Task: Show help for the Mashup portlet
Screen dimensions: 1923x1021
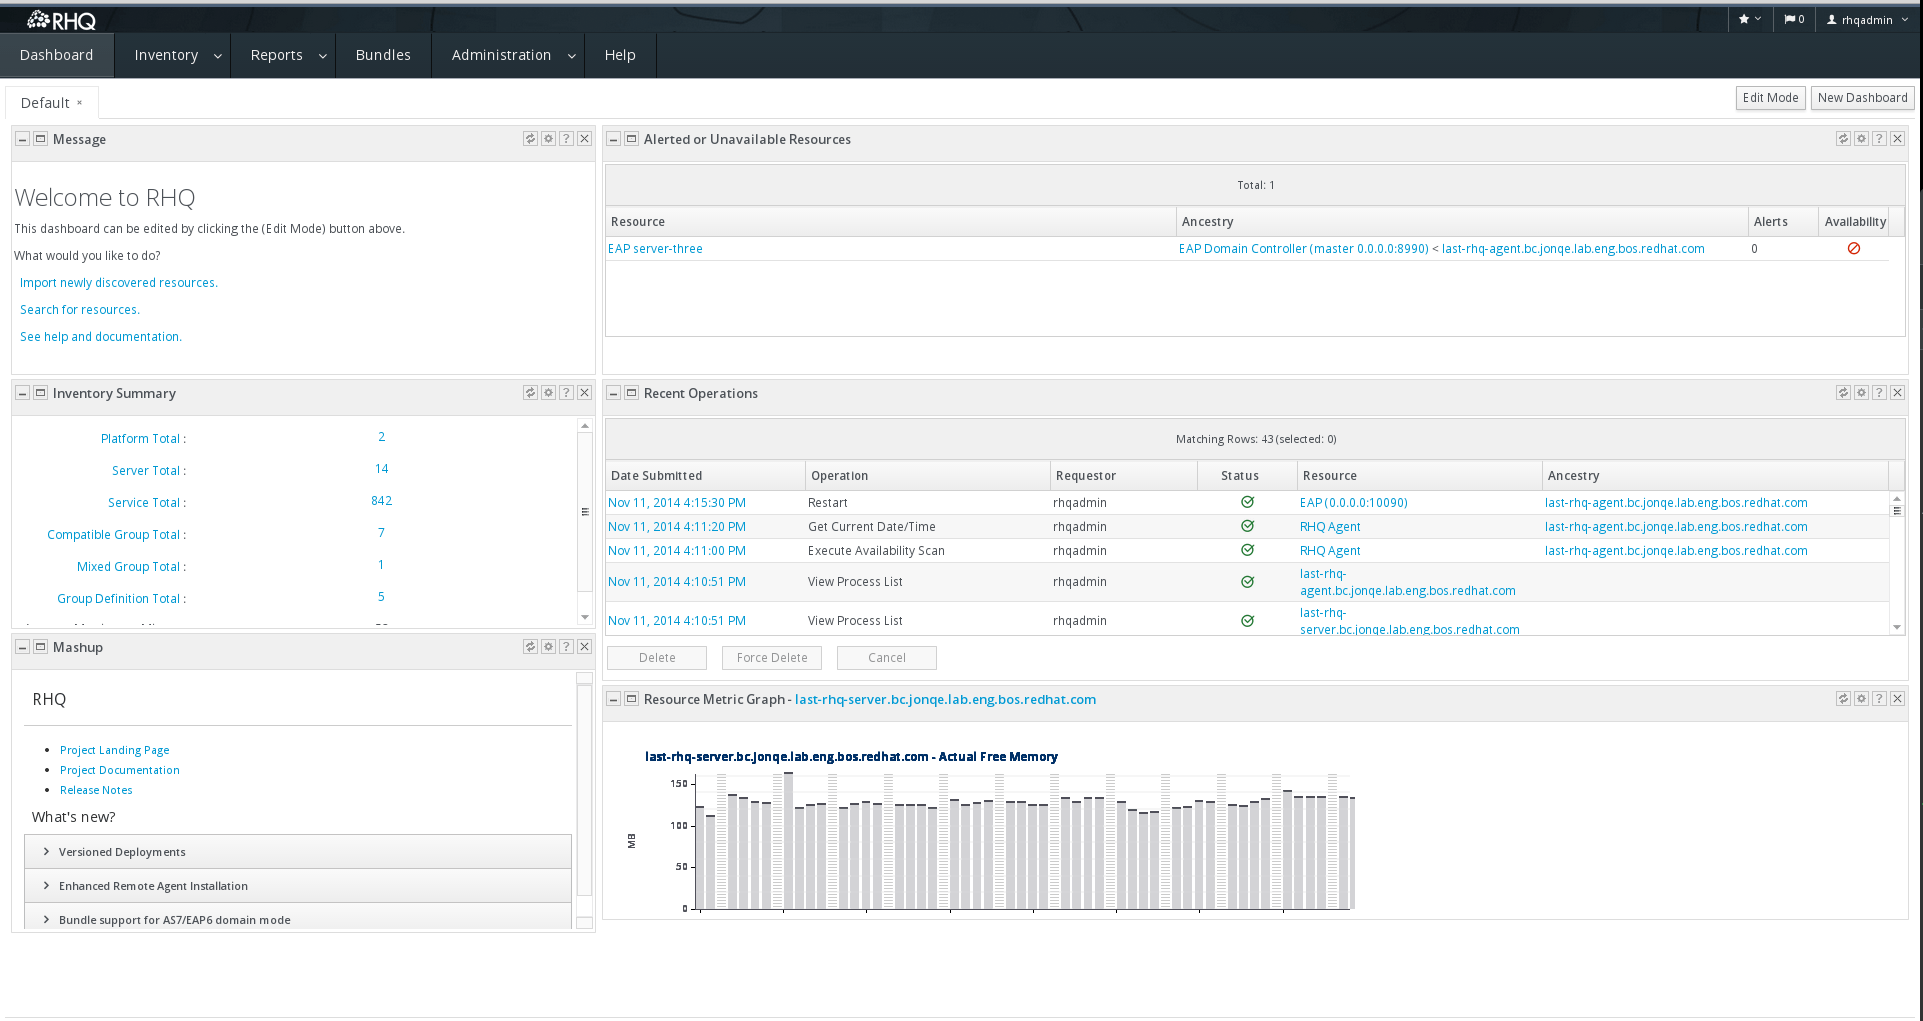Action: click(x=566, y=647)
